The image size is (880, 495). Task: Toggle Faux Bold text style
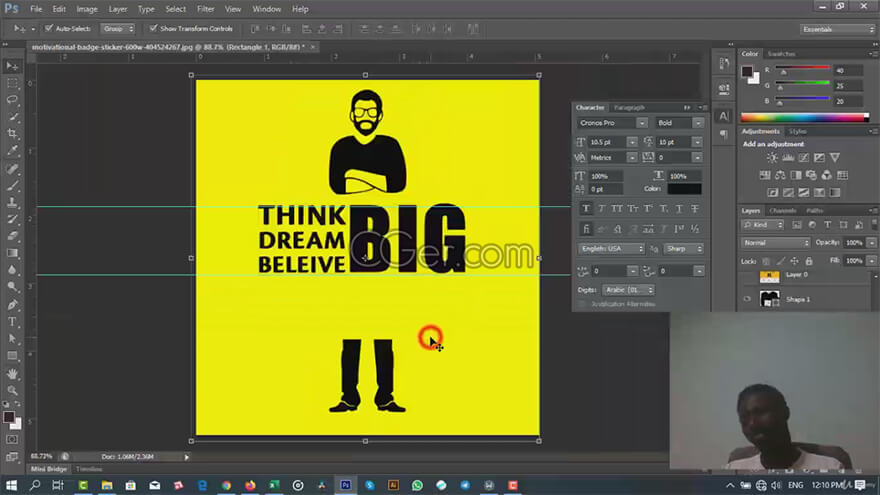pos(586,209)
